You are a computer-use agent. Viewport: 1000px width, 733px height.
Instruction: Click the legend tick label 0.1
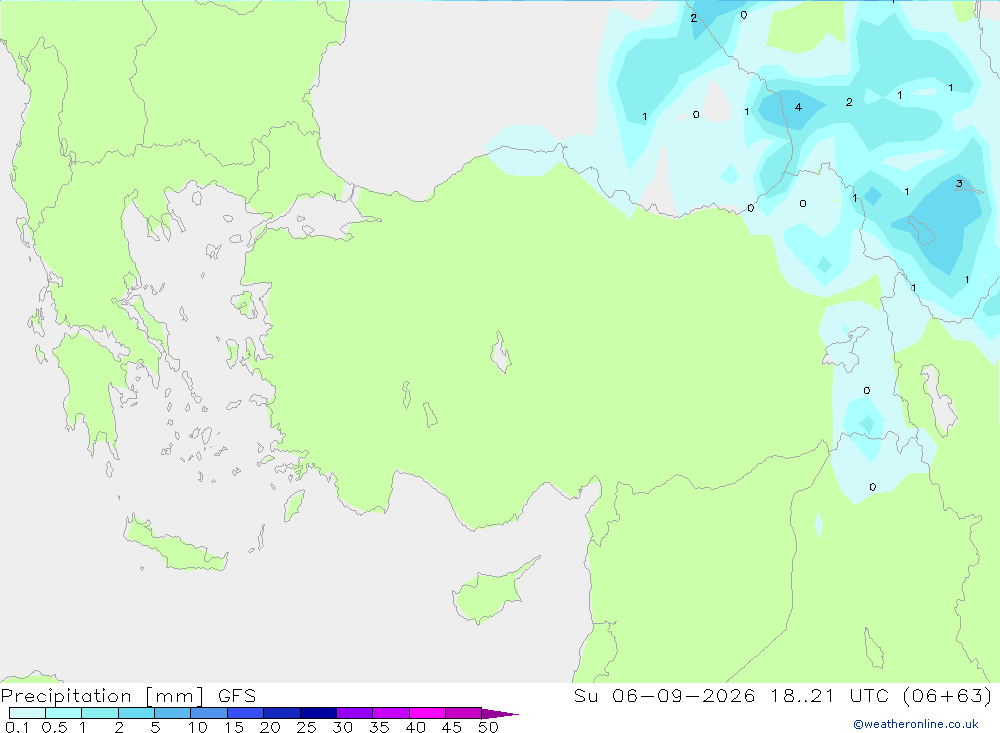tap(17, 727)
